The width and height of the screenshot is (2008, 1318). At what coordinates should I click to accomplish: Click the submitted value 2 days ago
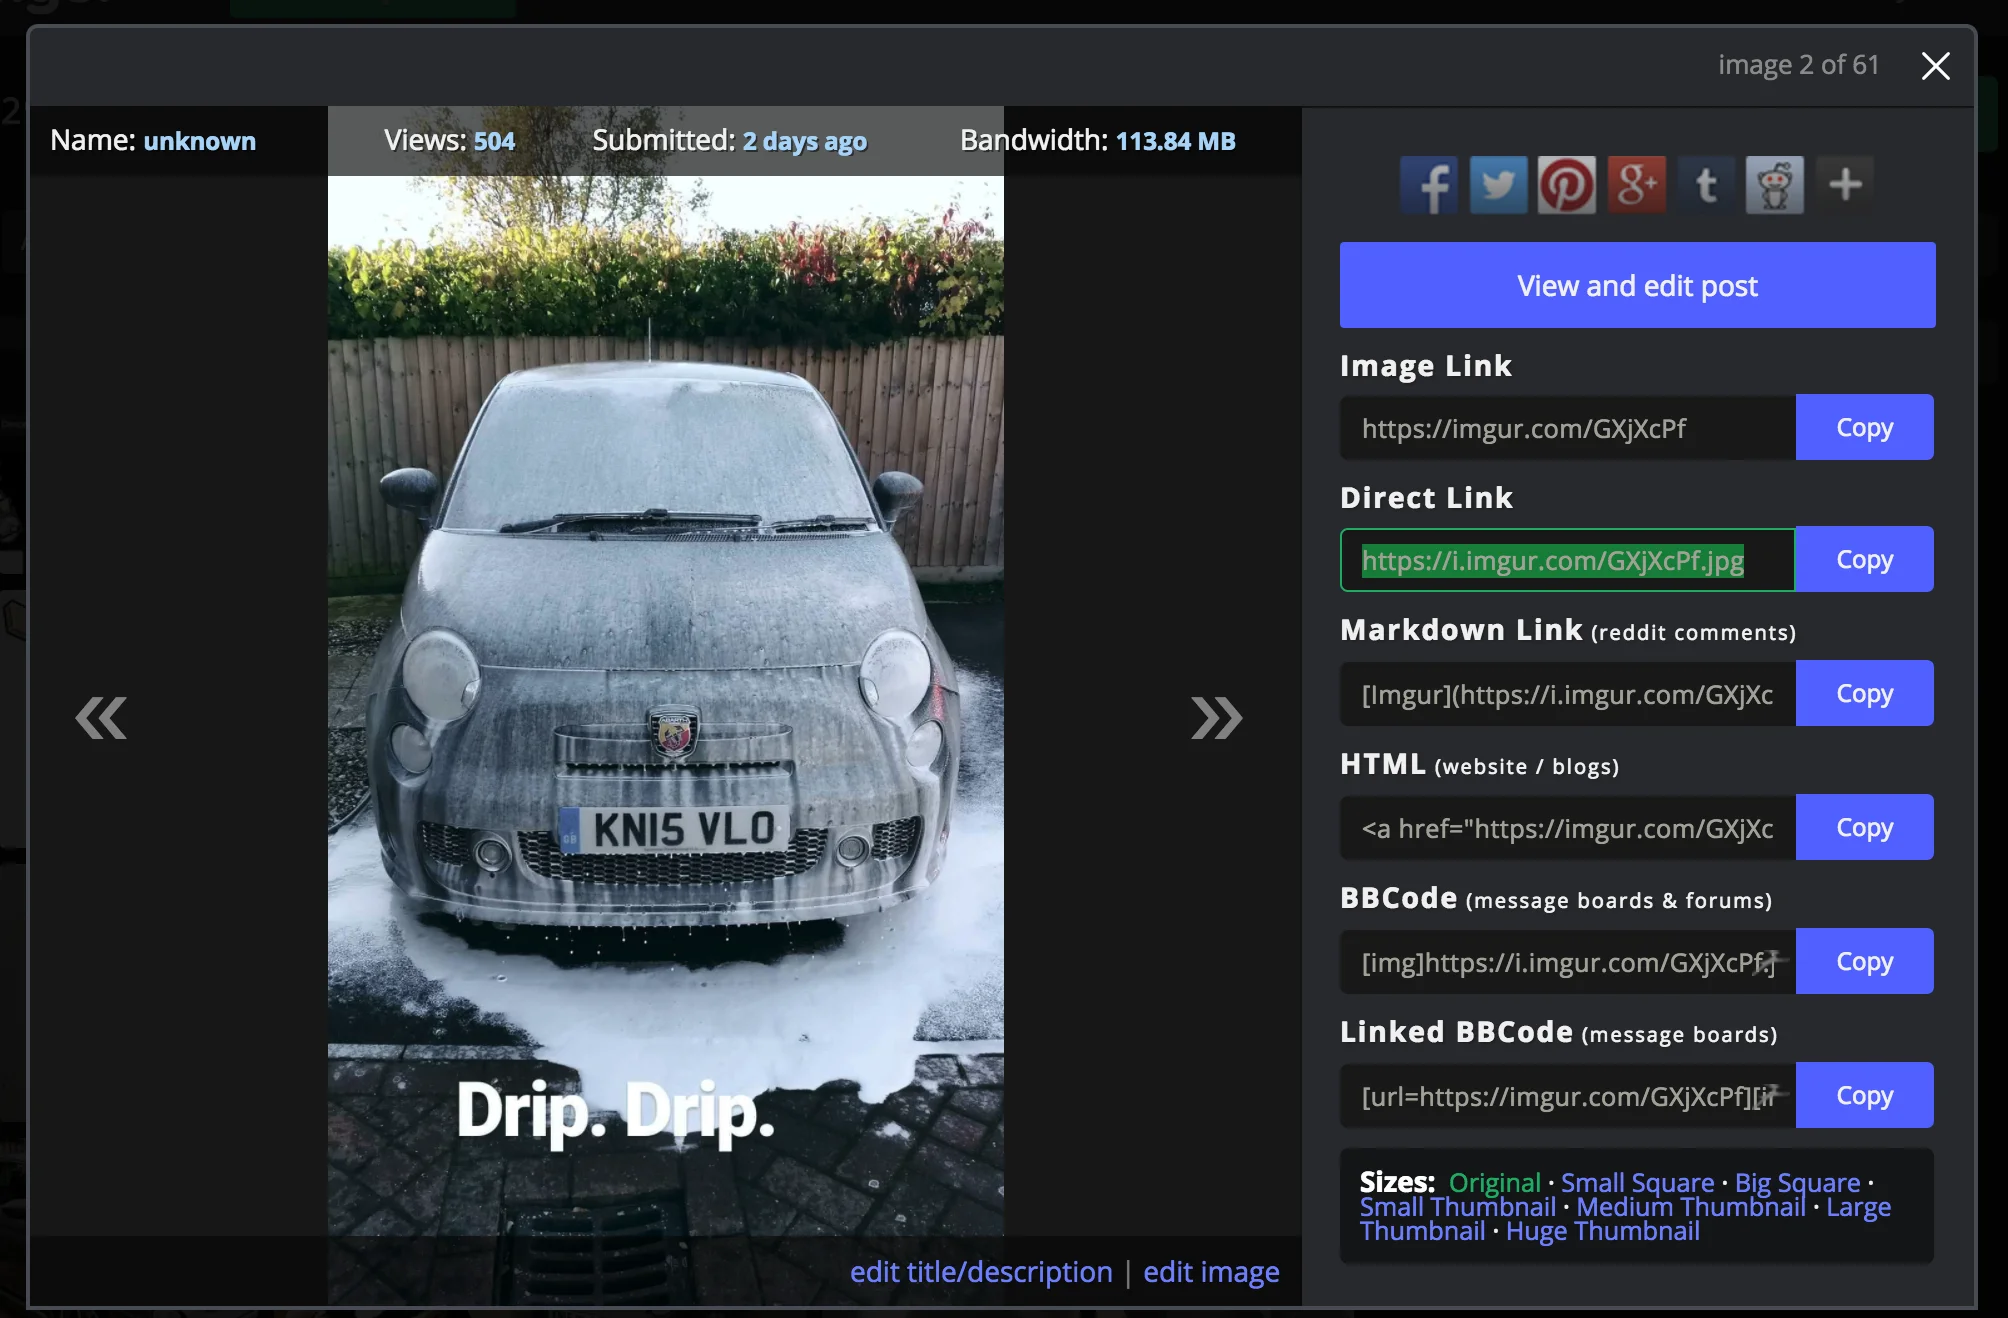point(804,141)
